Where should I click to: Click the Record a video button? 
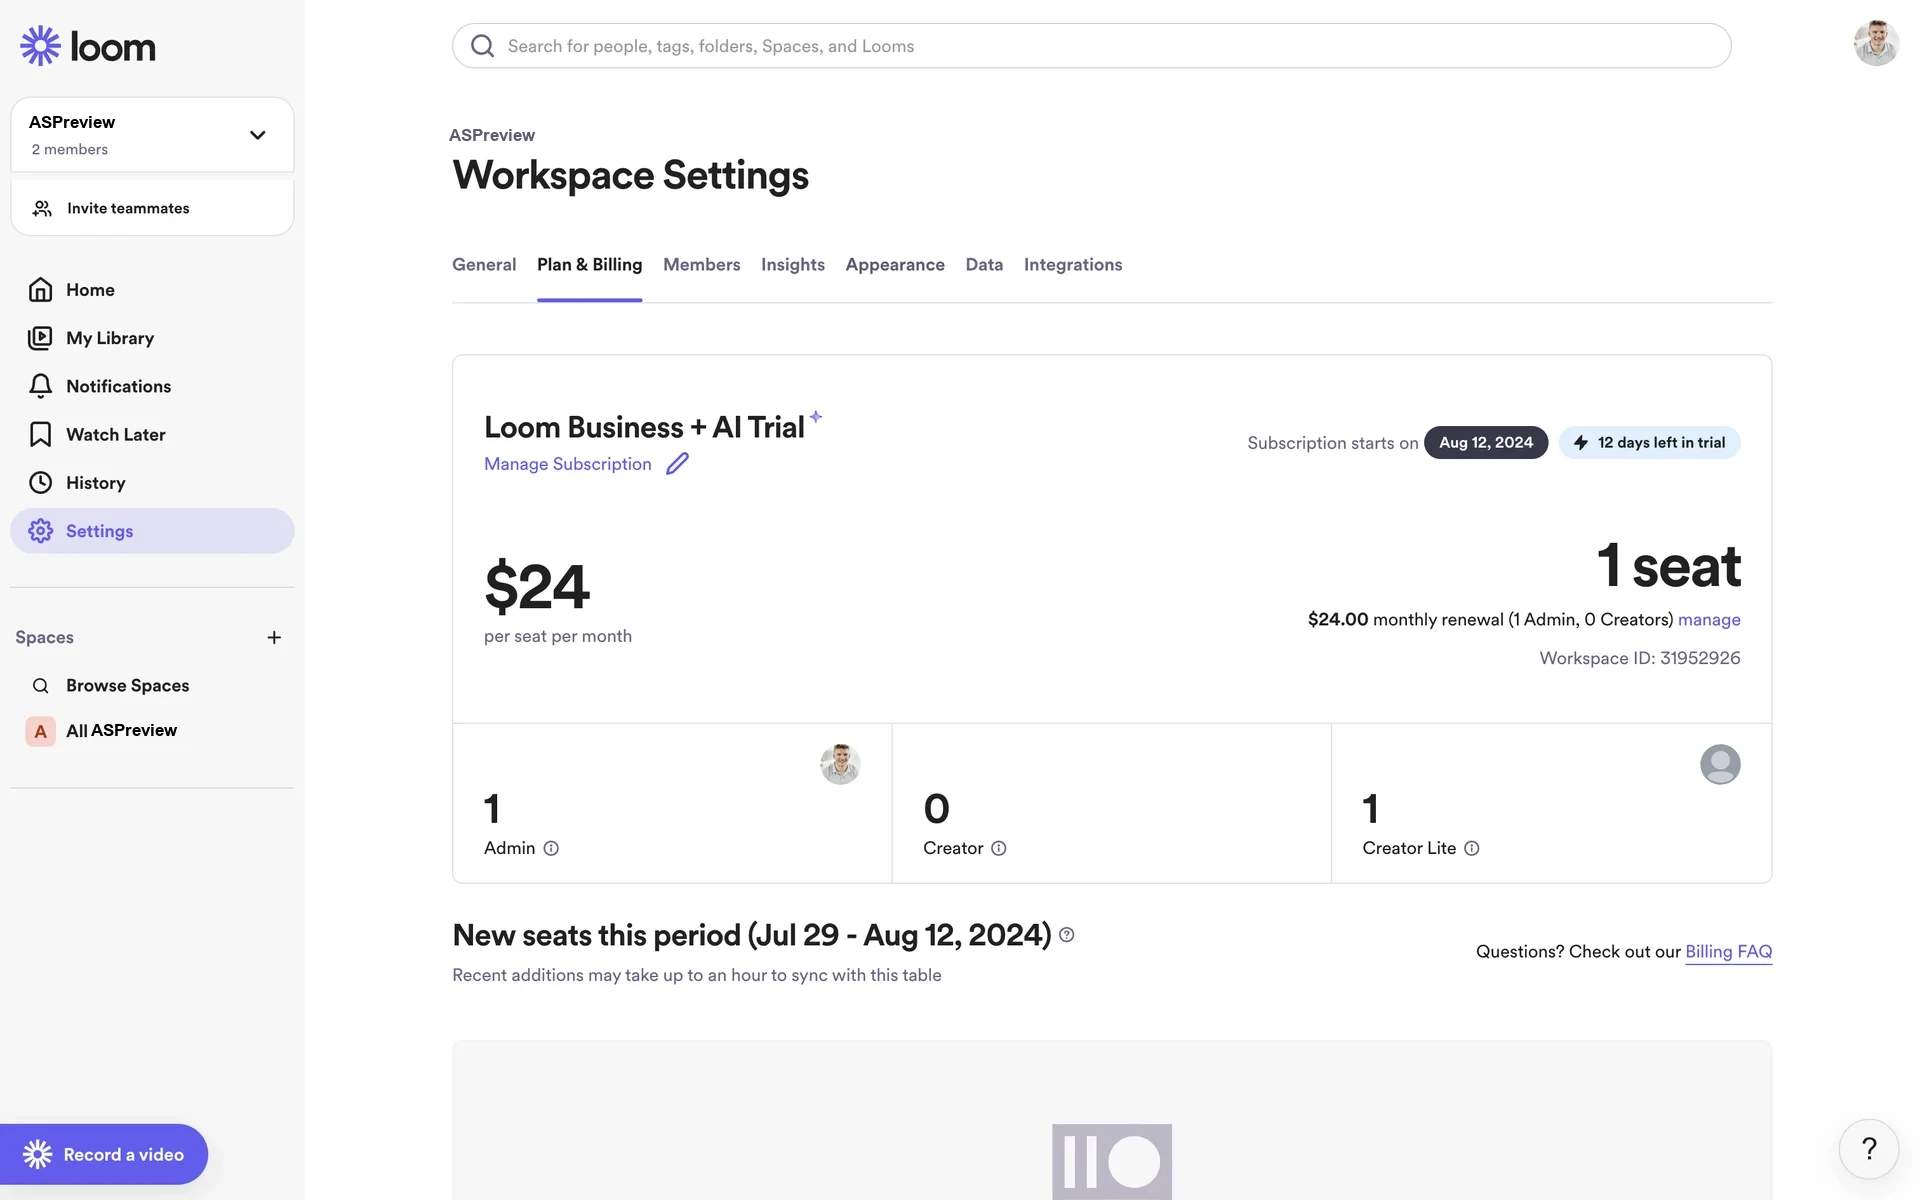(104, 1154)
